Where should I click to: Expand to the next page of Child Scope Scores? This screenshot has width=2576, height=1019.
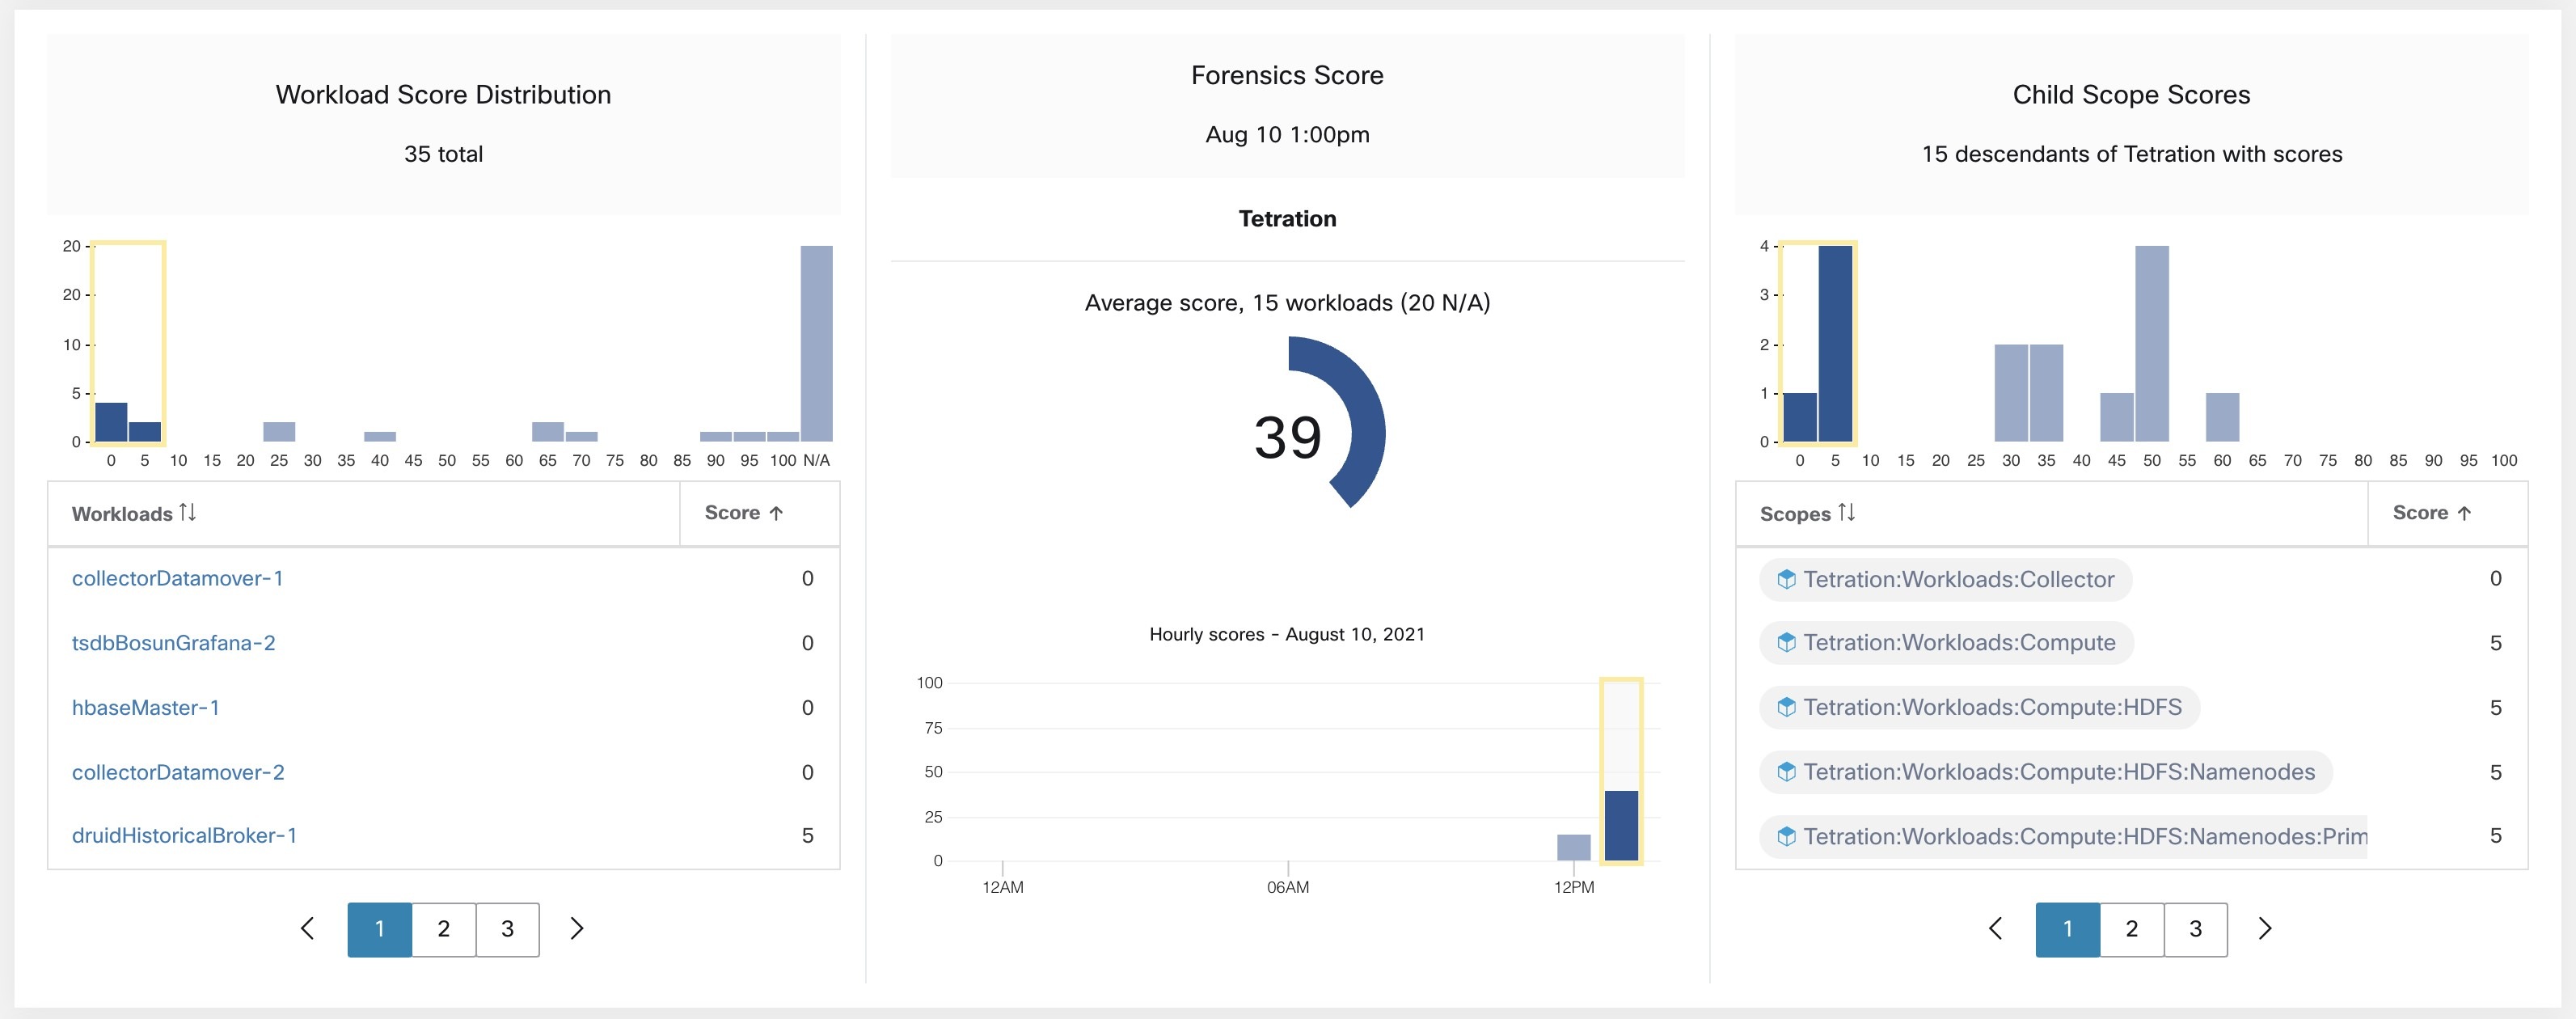pos(2265,928)
